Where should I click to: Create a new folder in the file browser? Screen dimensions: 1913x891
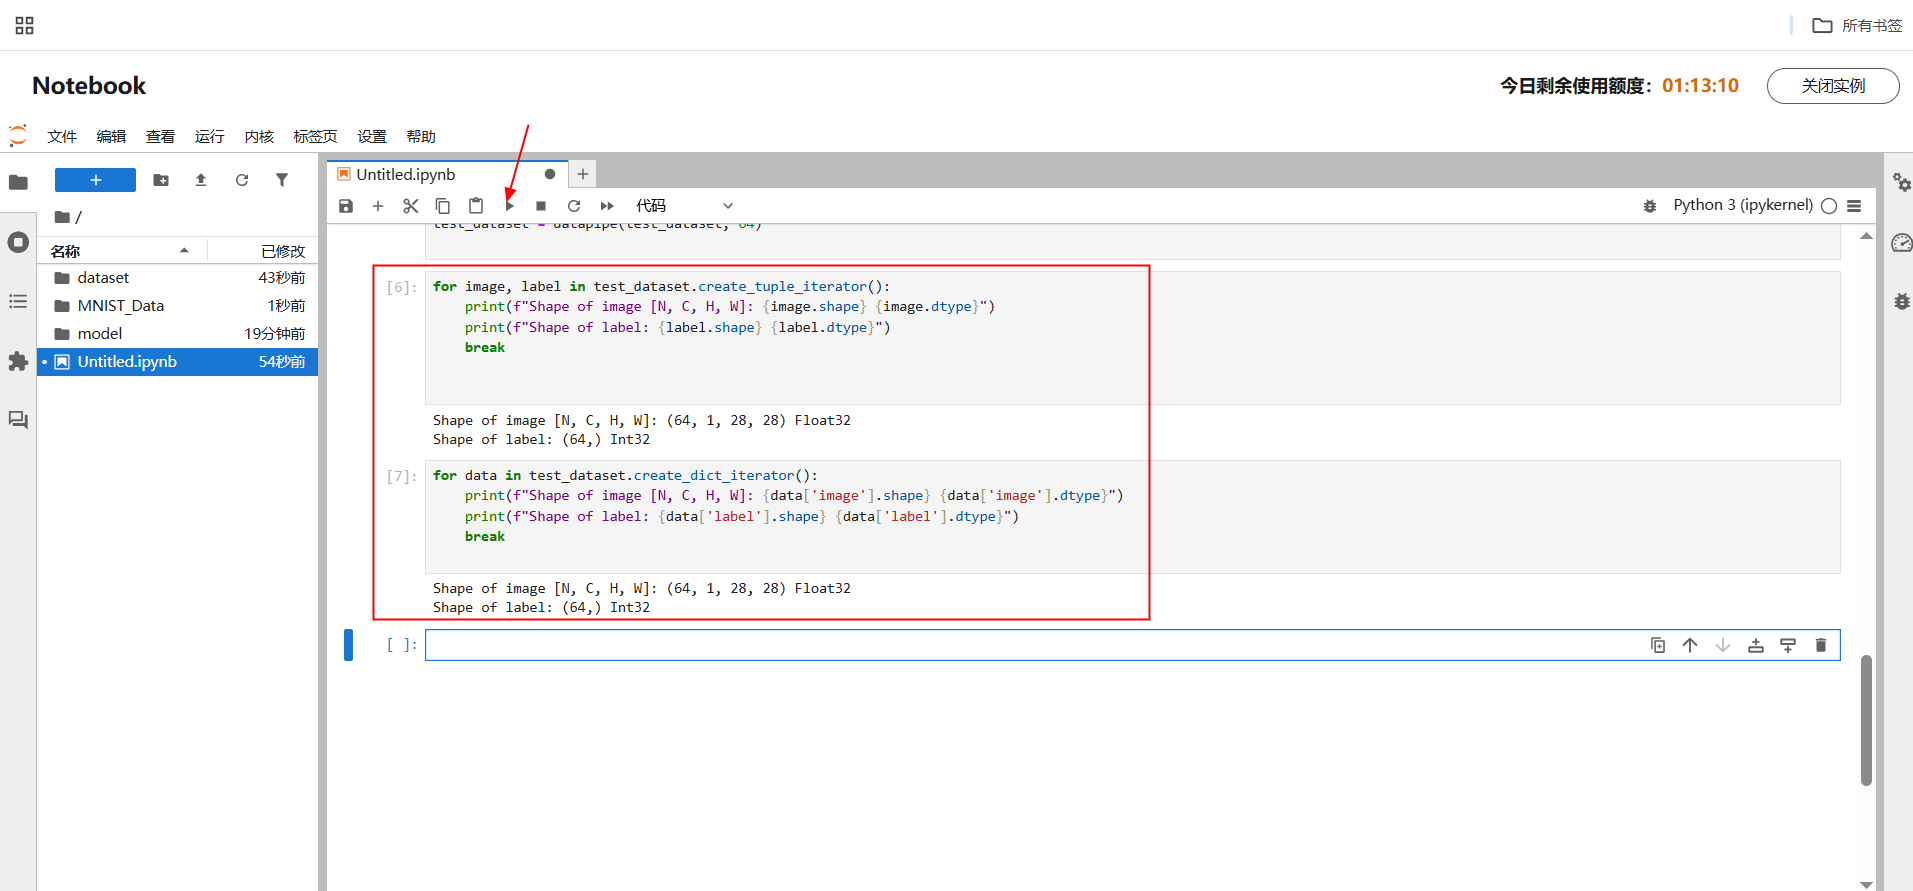[161, 180]
